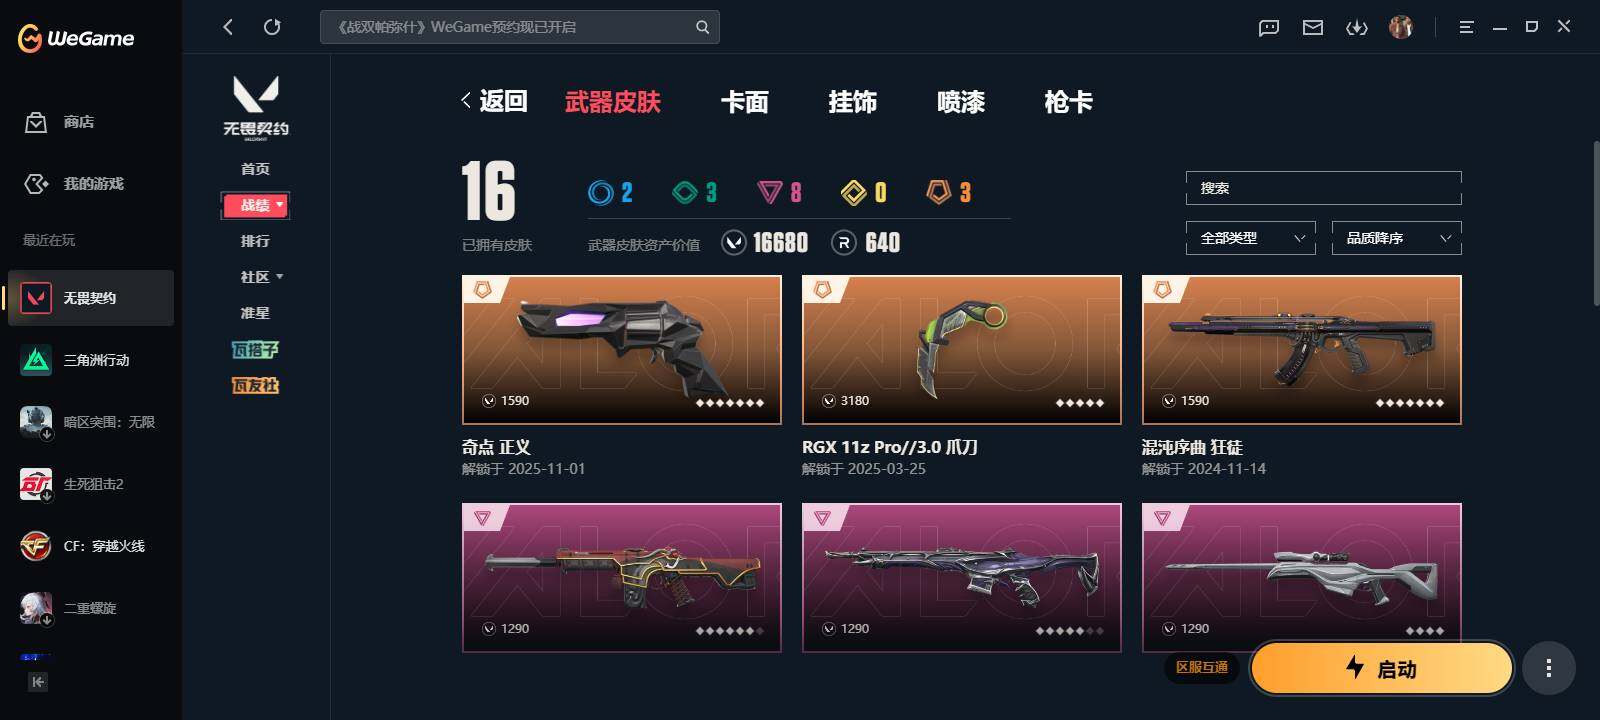Viewport: 1600px width, 720px height.
Task: Go back with the arrow icon
Action: pos(228,27)
